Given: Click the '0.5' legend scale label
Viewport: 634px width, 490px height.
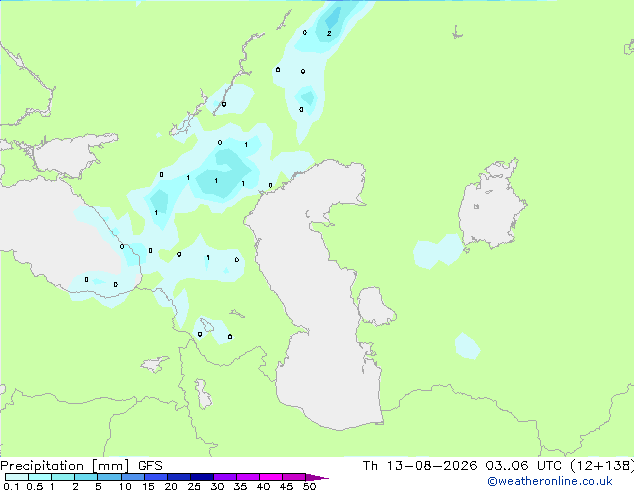Looking at the screenshot, I should 35,486.
